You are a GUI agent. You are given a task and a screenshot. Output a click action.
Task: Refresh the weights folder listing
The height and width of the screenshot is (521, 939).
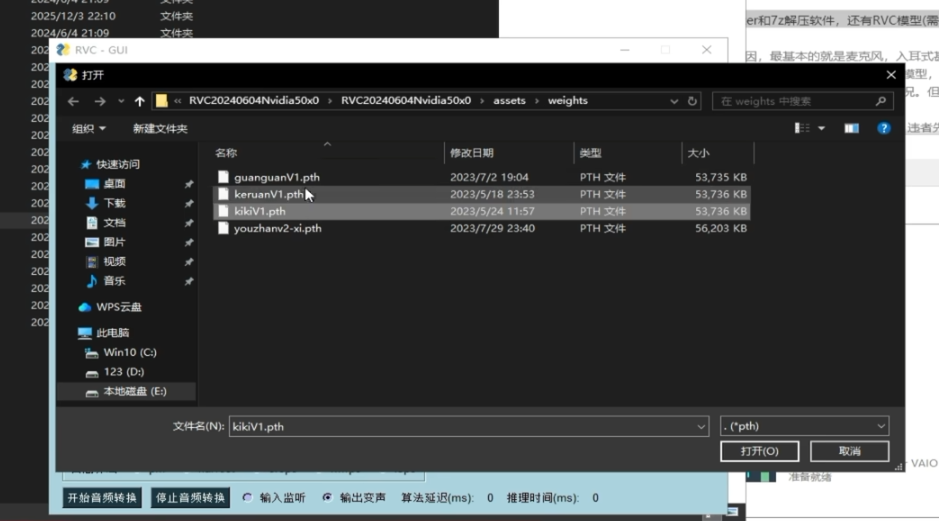(x=692, y=101)
